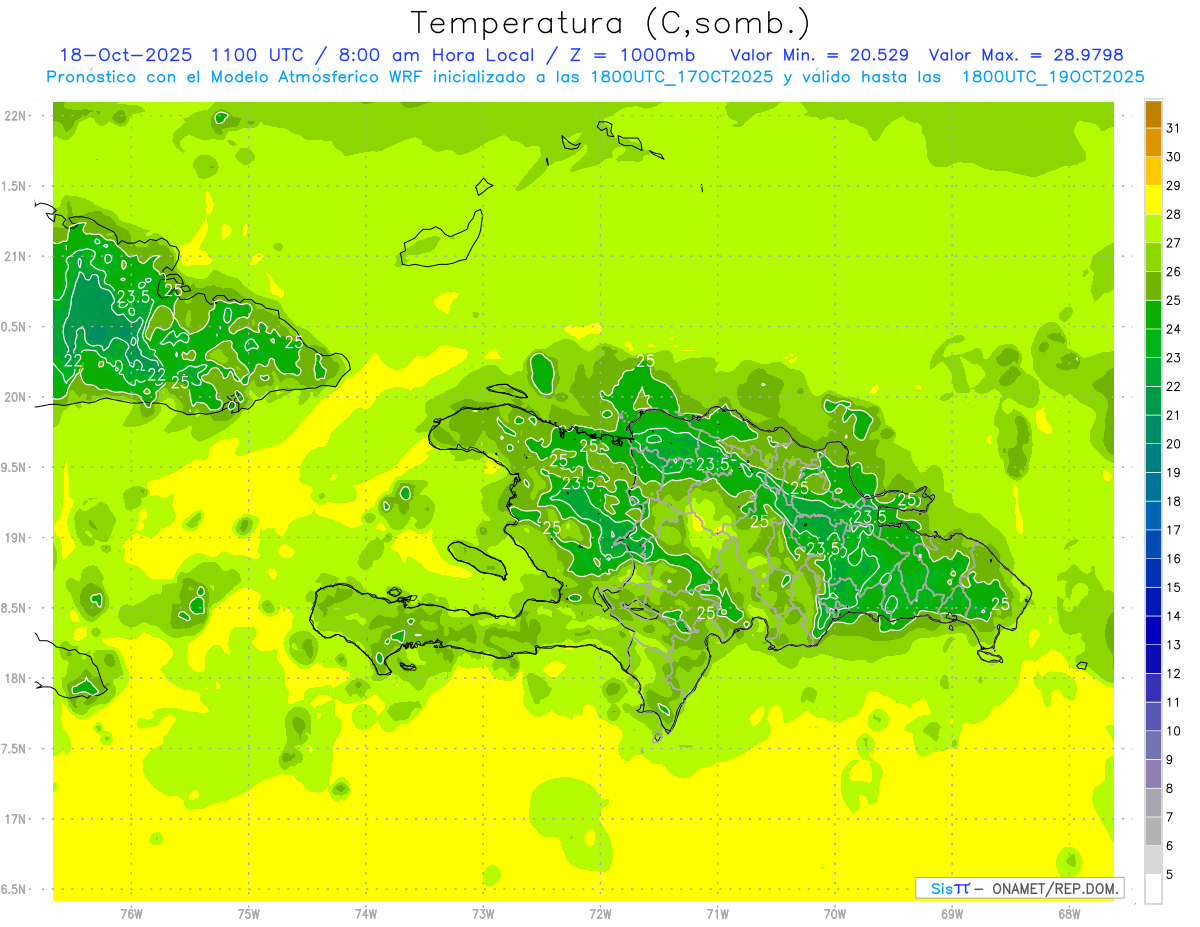Select the dark blue legend swatch between 13 and 14
The width and height of the screenshot is (1200, 927).
(x=1153, y=630)
